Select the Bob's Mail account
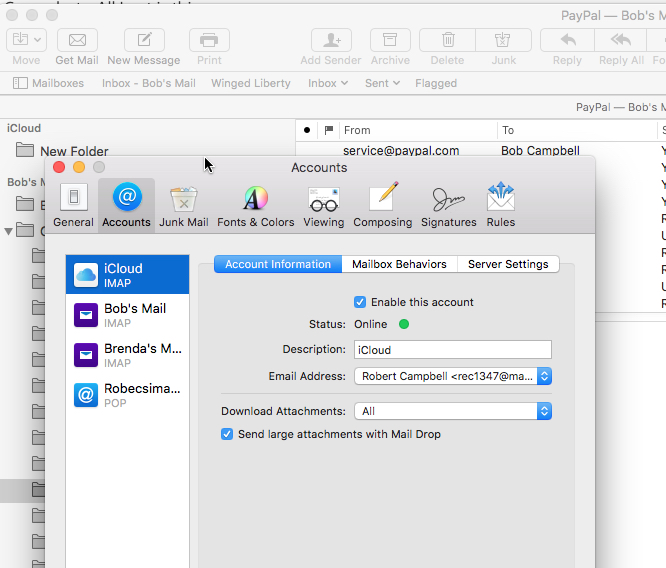The height and width of the screenshot is (568, 666). point(127,315)
